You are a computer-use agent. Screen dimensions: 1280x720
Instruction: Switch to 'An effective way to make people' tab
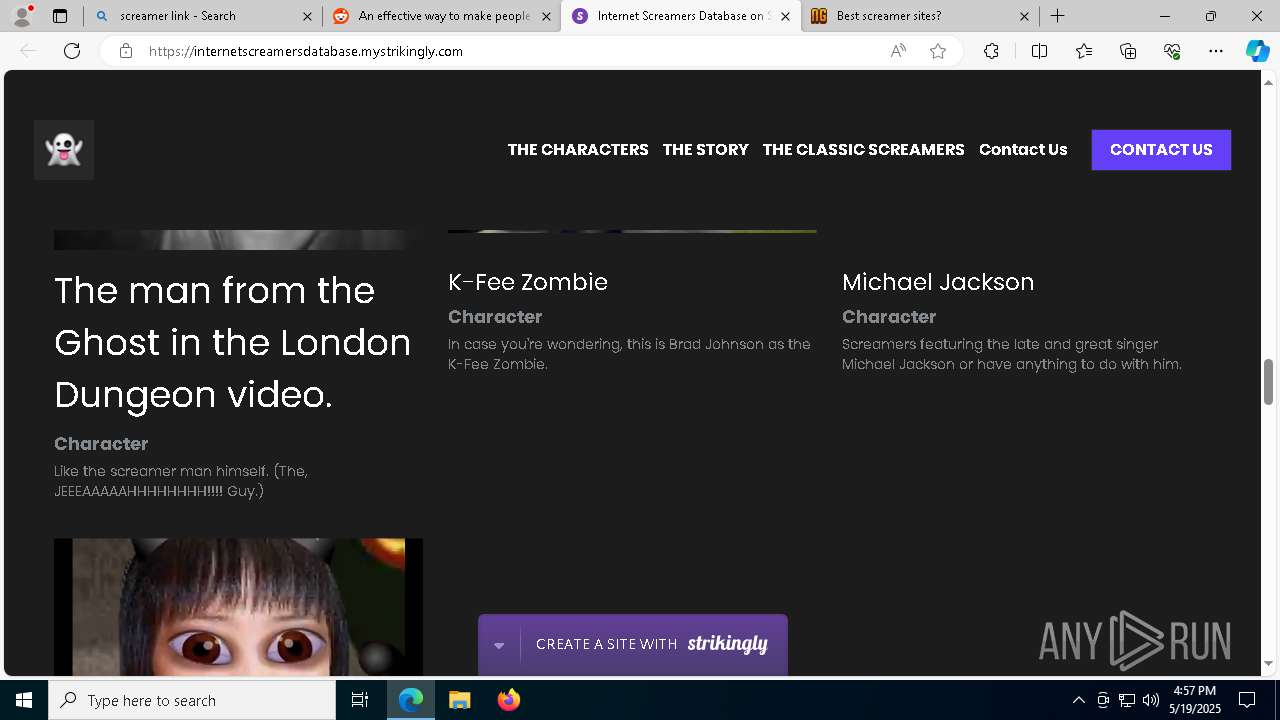pos(442,16)
